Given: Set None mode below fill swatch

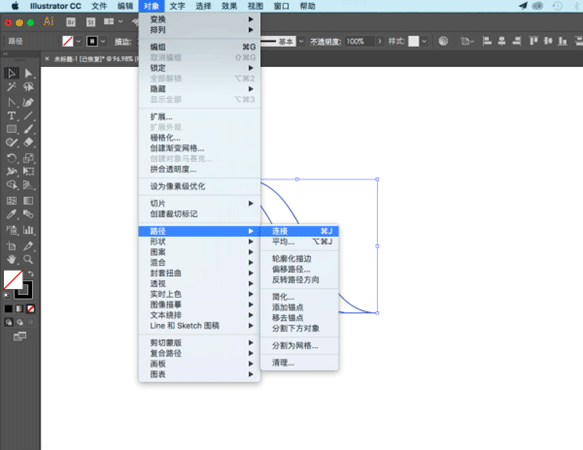Looking at the screenshot, I should click(31, 309).
